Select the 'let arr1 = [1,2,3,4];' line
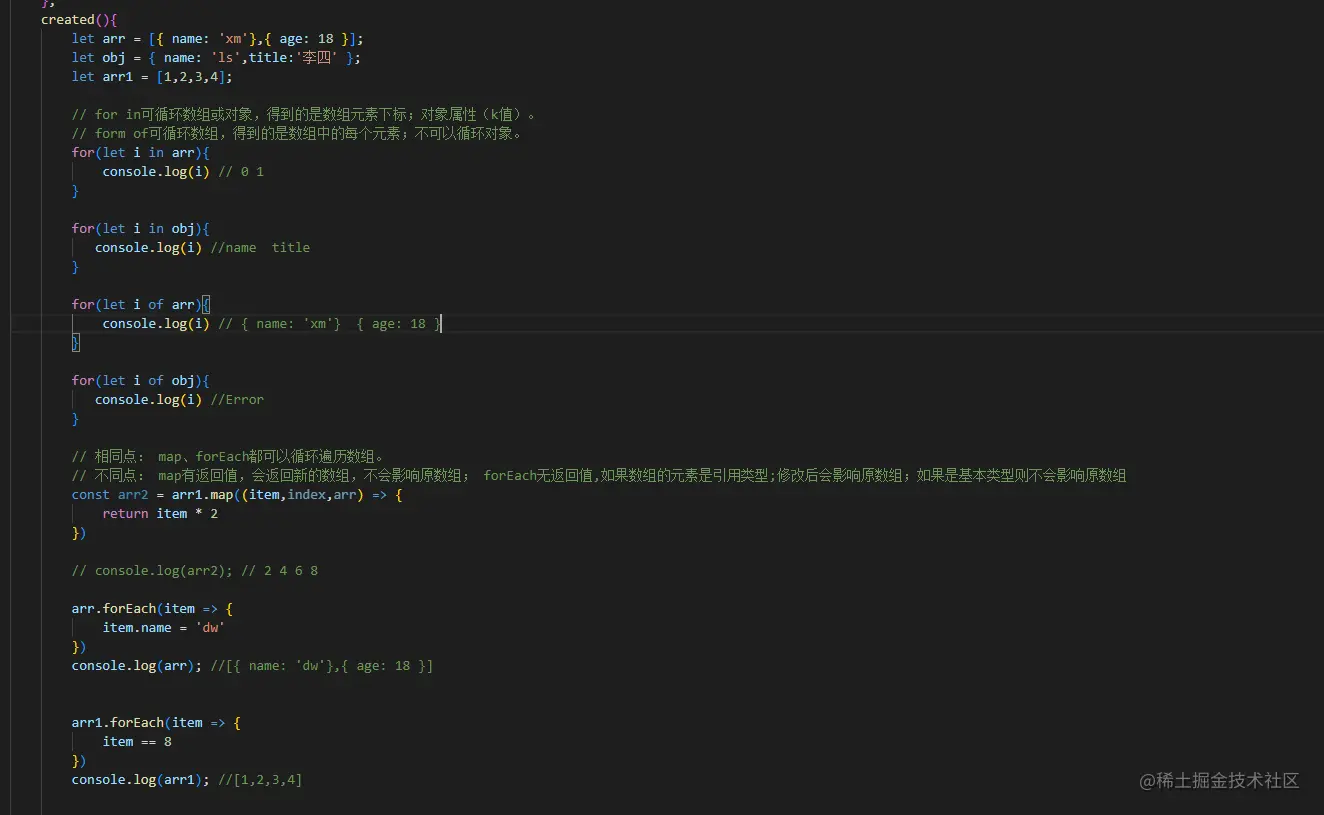The image size is (1324, 815). click(x=152, y=76)
